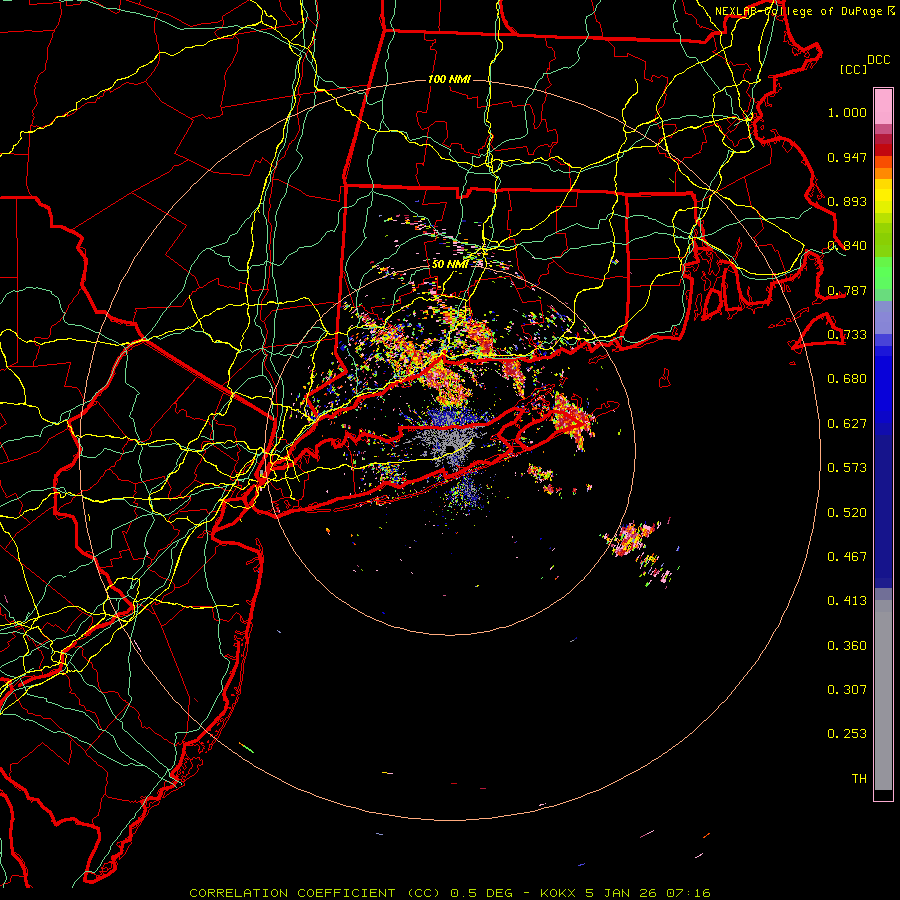The width and height of the screenshot is (900, 900).
Task: Click the radar site center dot
Action: [x=450, y=449]
